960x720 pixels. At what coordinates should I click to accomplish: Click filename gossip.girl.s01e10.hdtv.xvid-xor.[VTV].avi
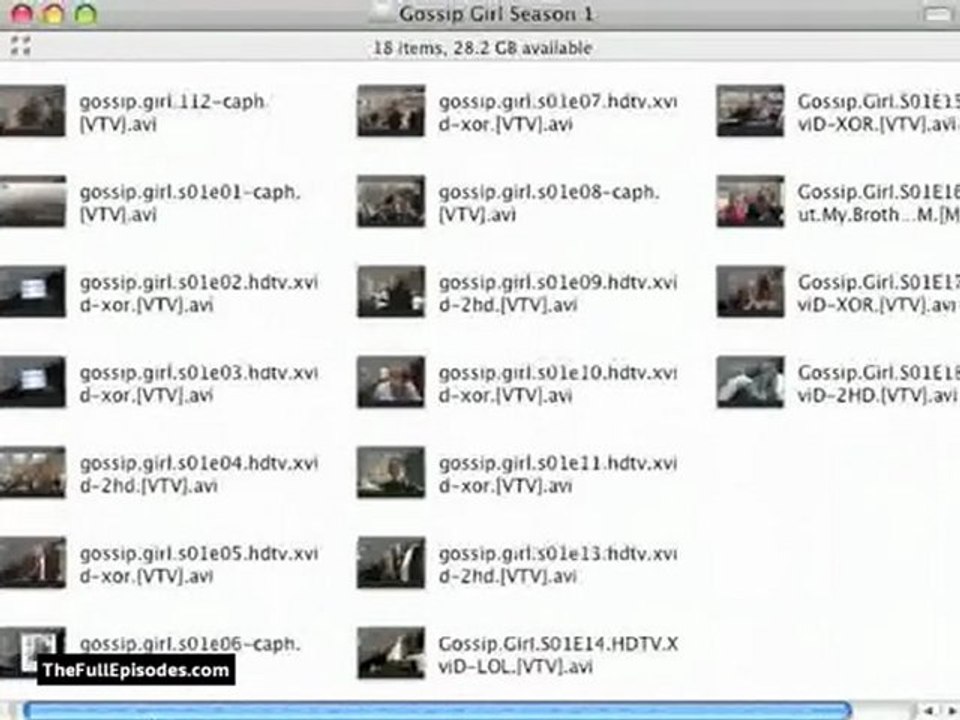click(558, 384)
